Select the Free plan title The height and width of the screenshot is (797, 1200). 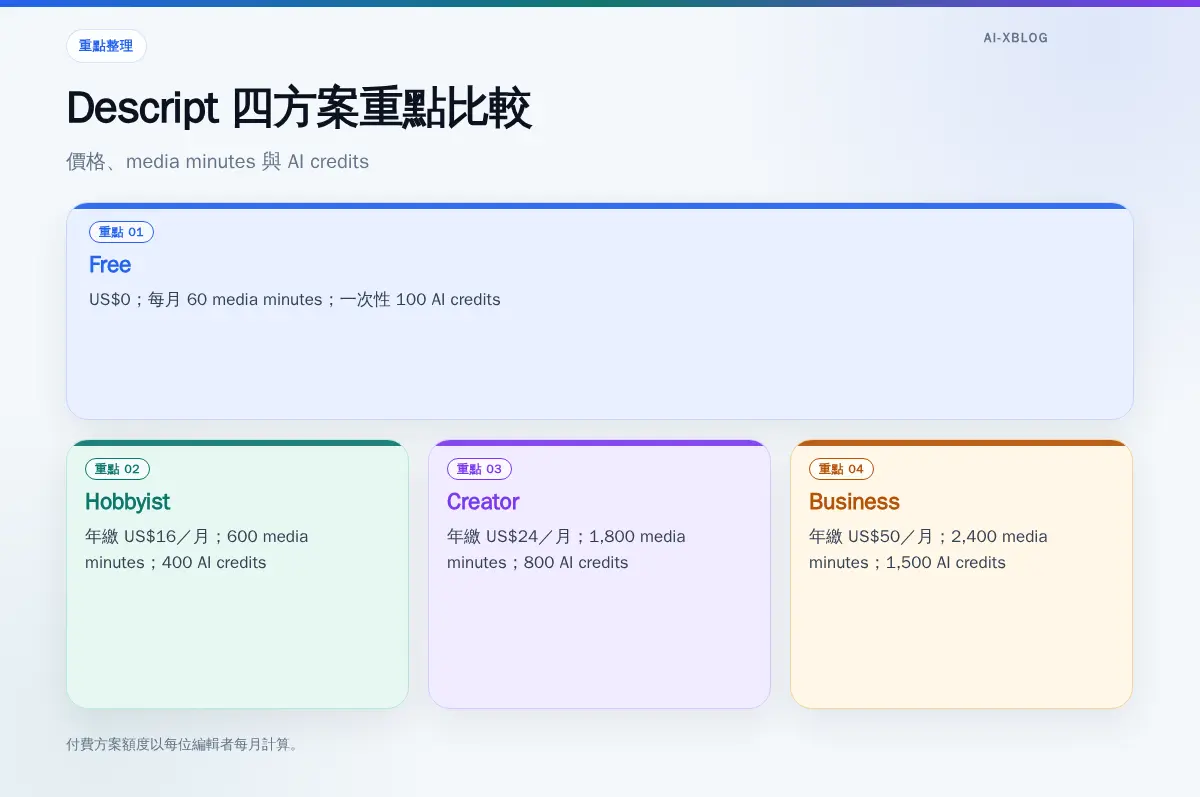110,265
